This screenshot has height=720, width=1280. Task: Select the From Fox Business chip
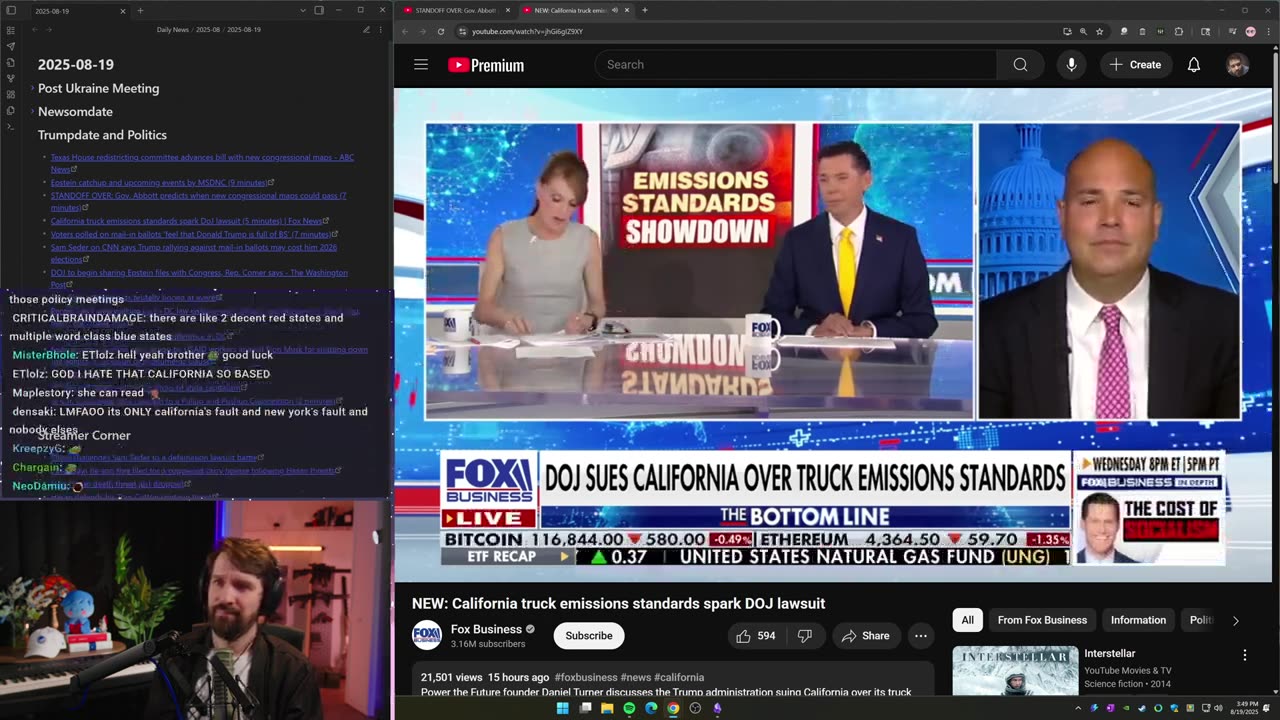coord(1042,620)
